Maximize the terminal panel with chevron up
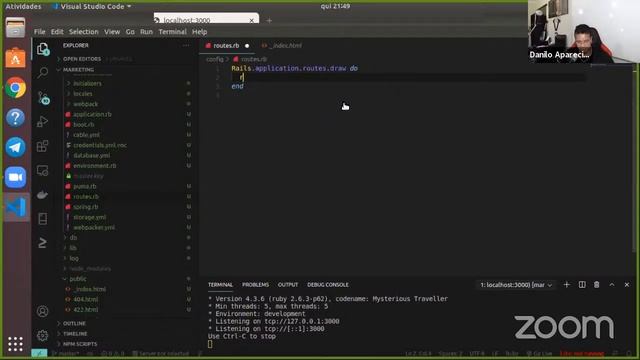640x360 pixels. click(x=612, y=284)
